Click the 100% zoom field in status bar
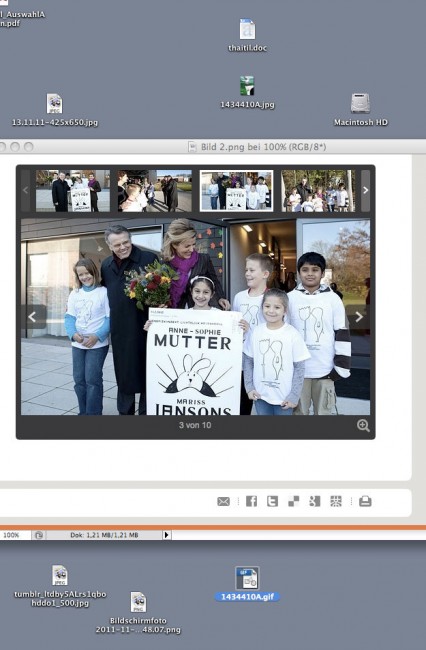This screenshot has height=650, width=426. [x=16, y=535]
